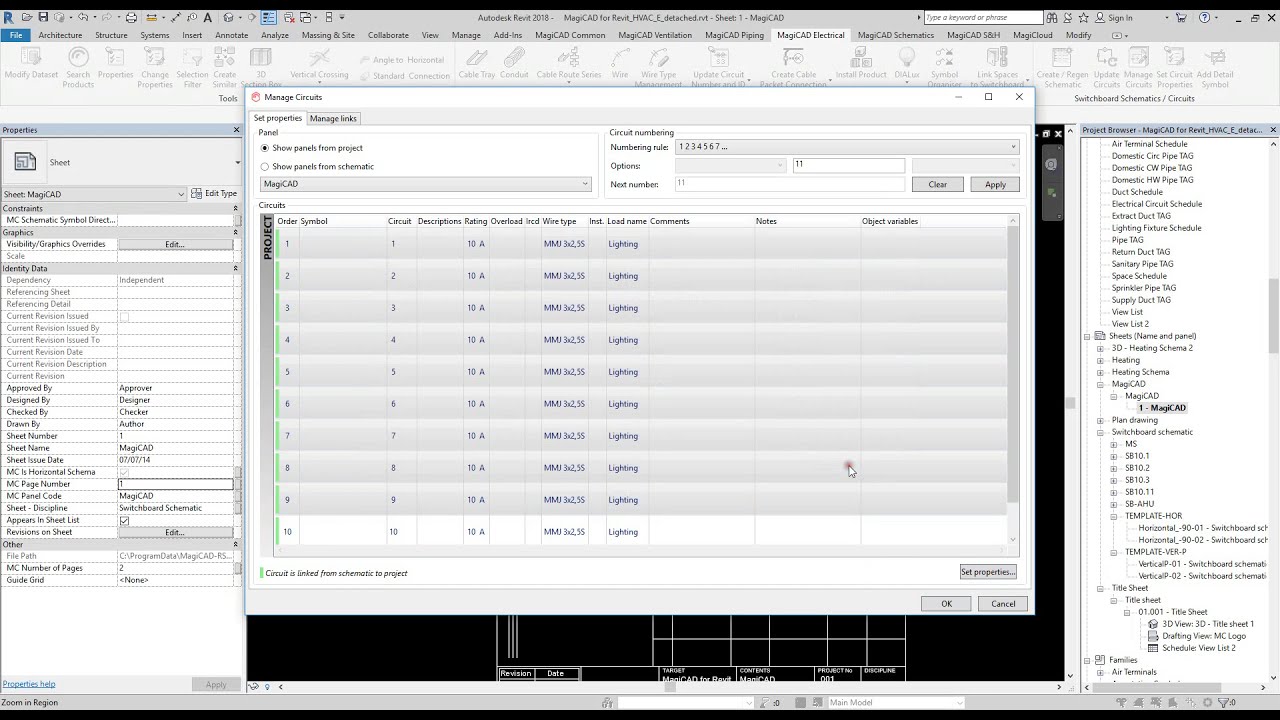
Task: Expand the SB10.1 node in Project Browser
Action: click(1114, 456)
